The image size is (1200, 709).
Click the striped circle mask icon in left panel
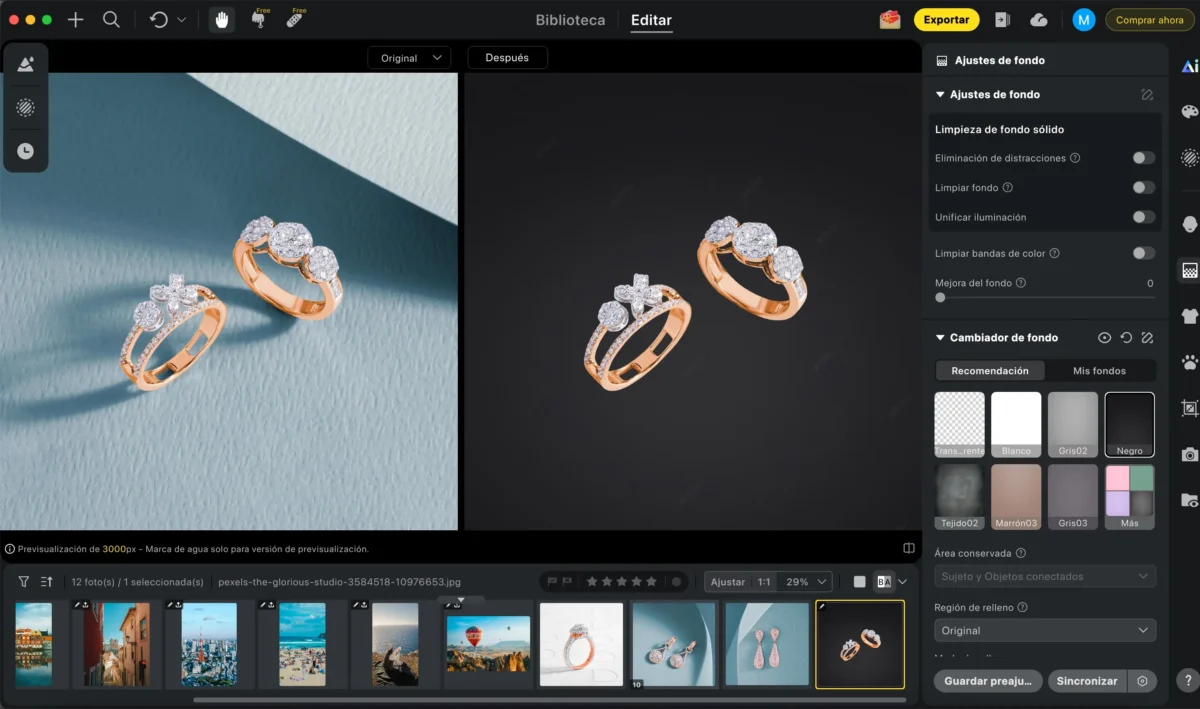pos(26,108)
